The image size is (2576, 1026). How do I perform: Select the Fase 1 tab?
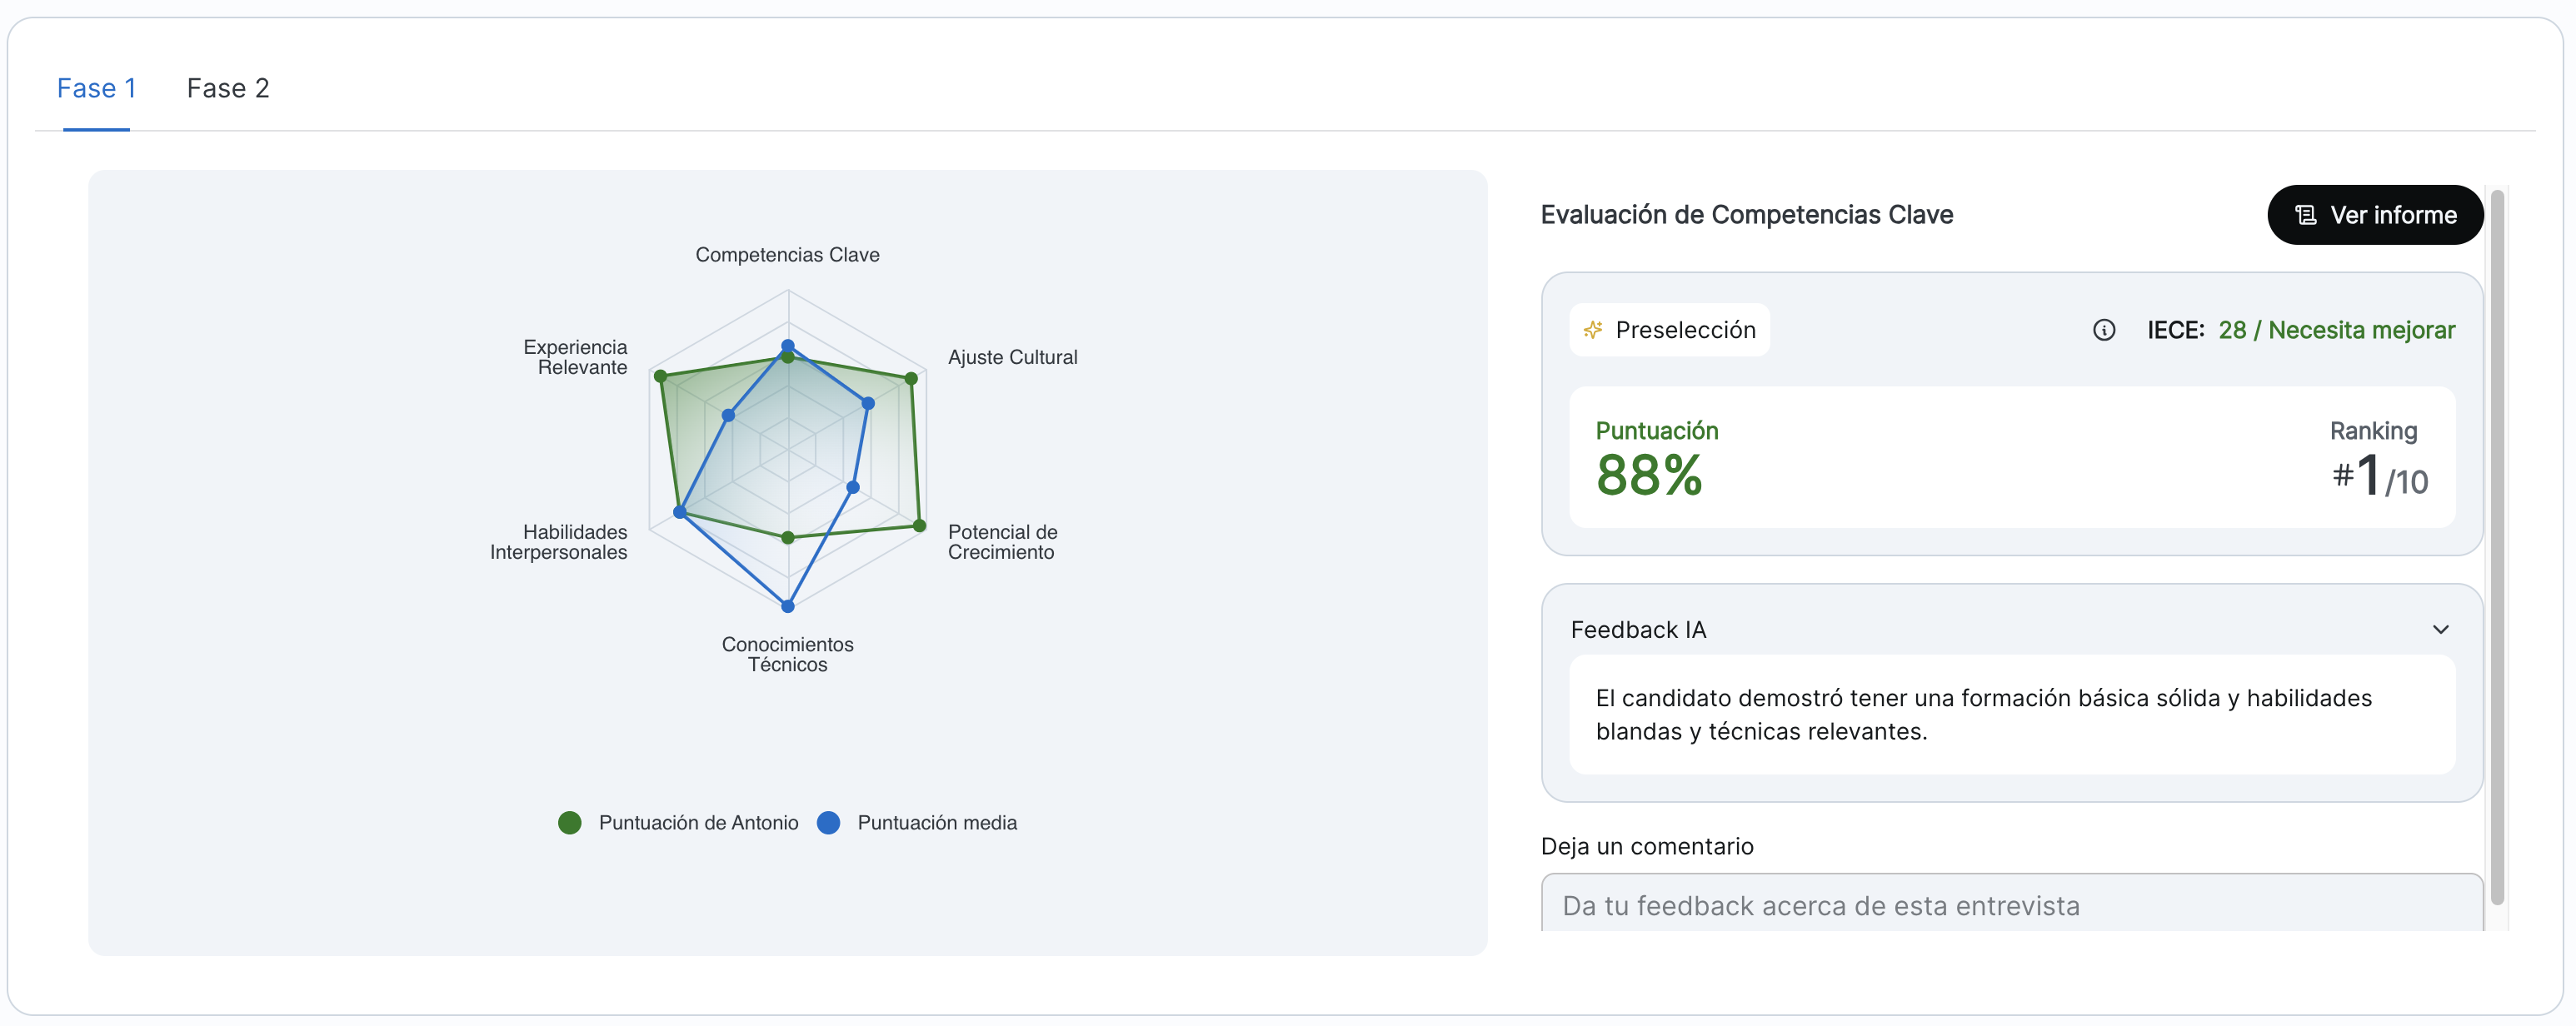[x=96, y=88]
